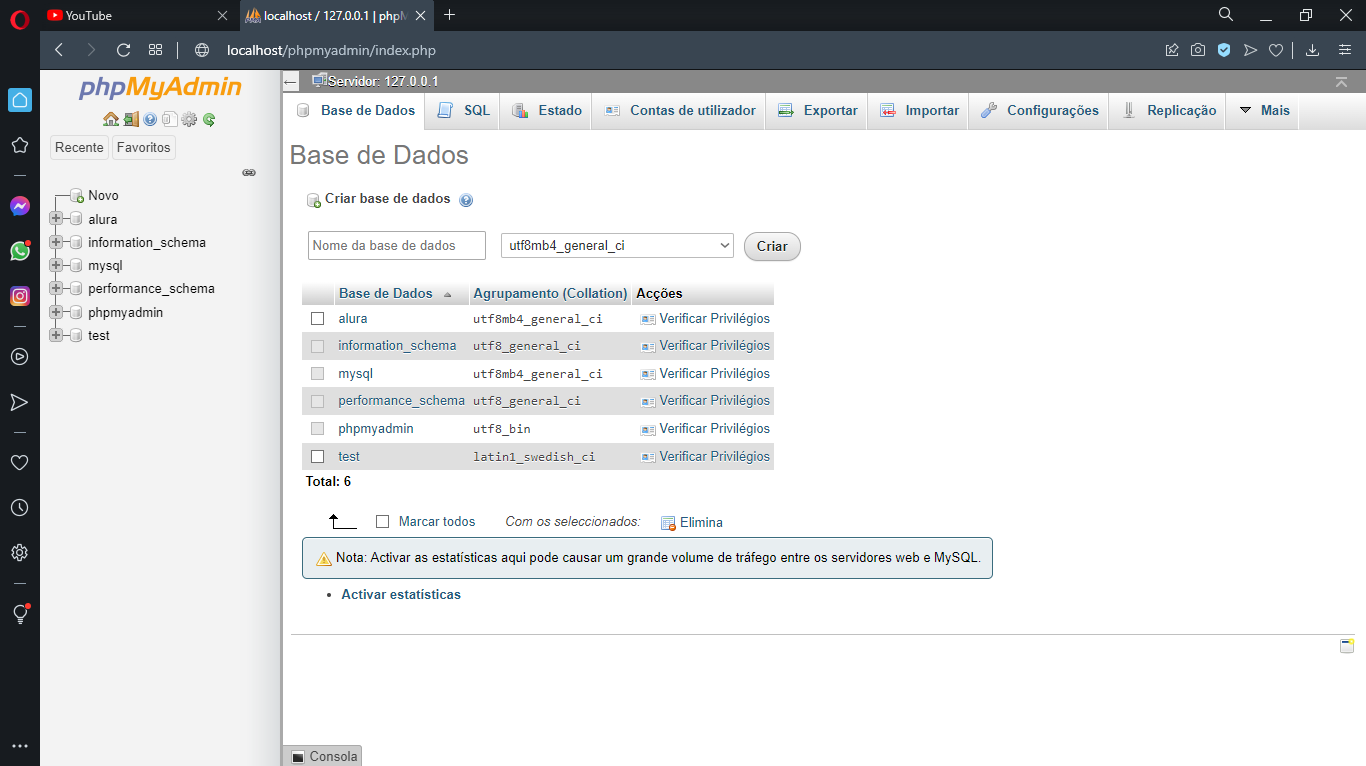Open the collation dropdown utf8mb4_general_ci
The image size is (1366, 766).
tap(617, 245)
